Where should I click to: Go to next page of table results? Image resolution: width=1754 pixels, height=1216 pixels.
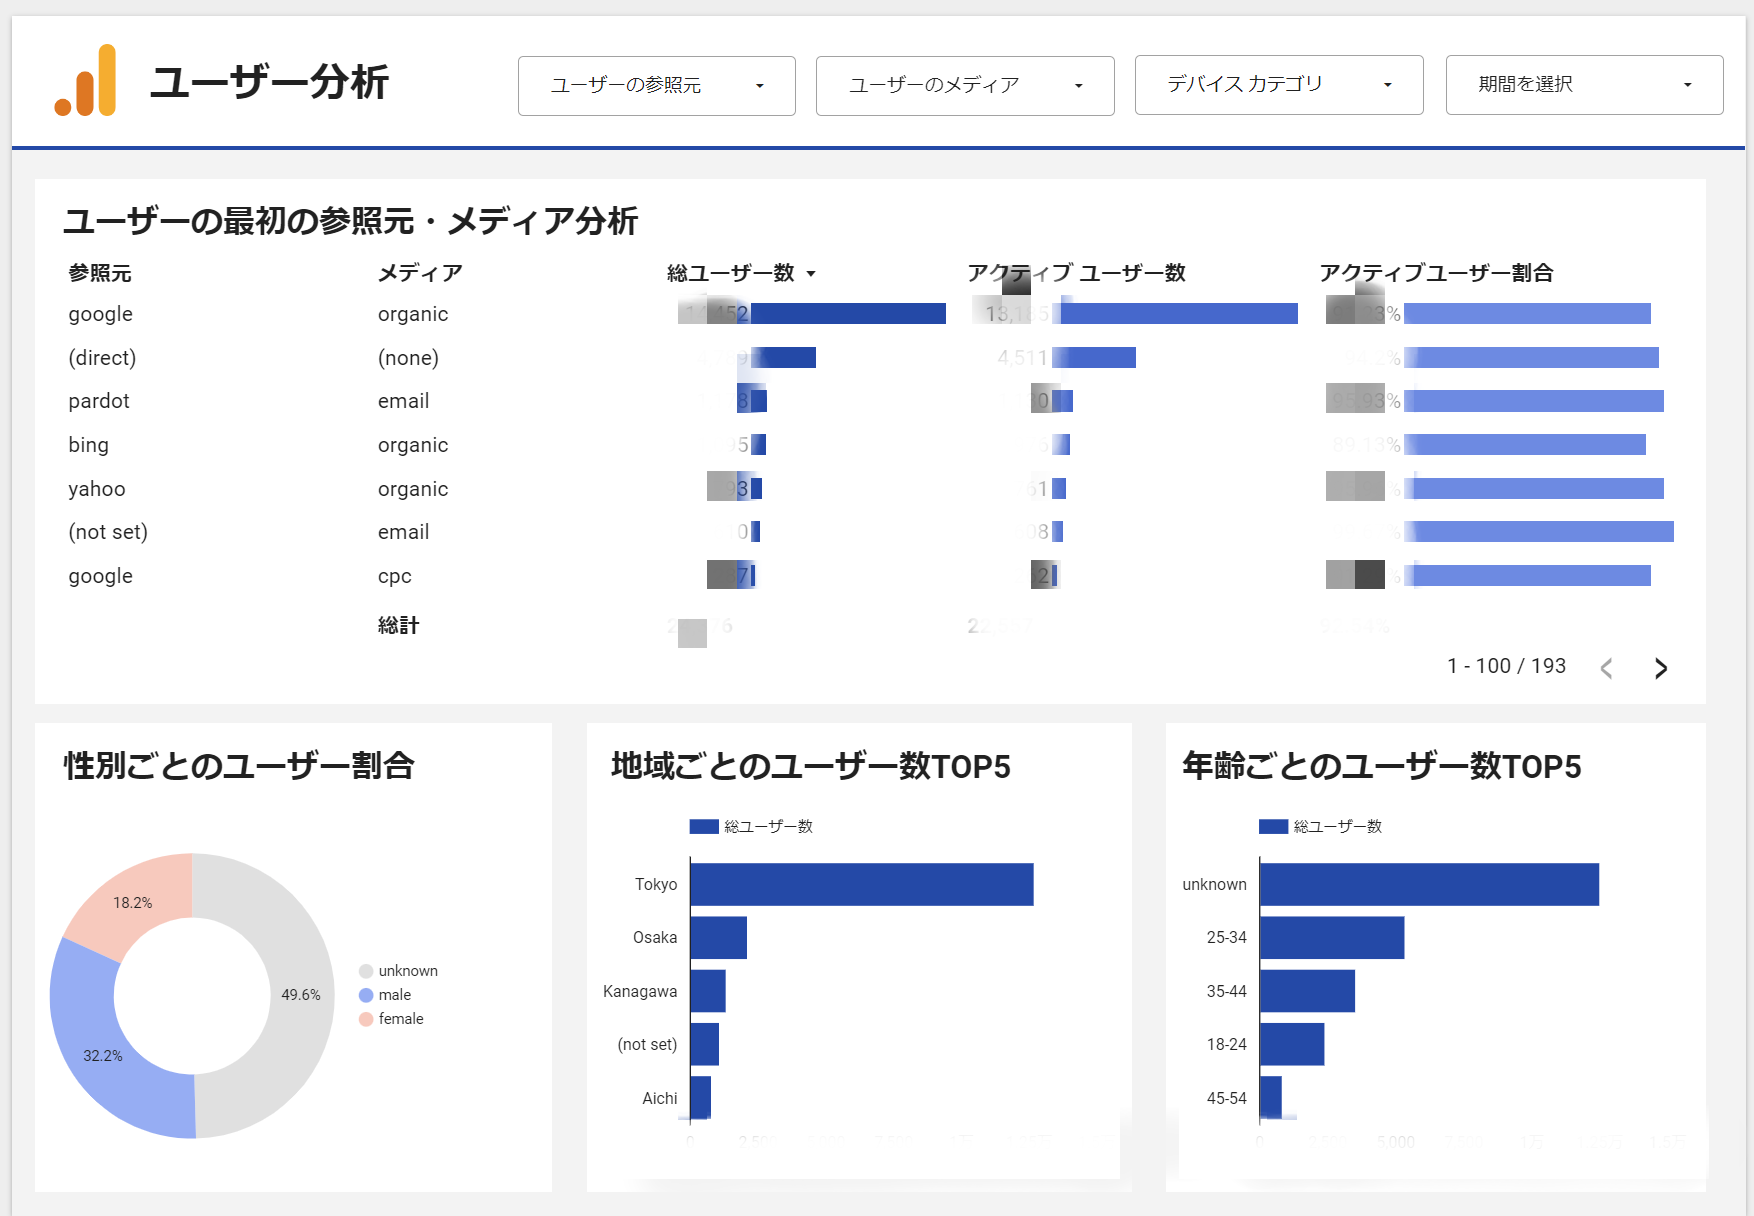pos(1660,668)
